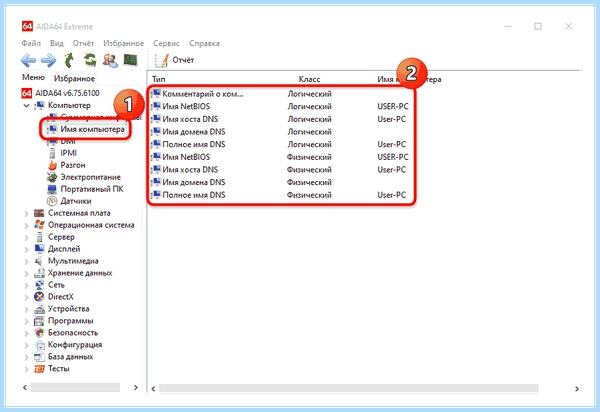Click the База данных icon
This screenshot has height=412, width=600.
(x=39, y=357)
